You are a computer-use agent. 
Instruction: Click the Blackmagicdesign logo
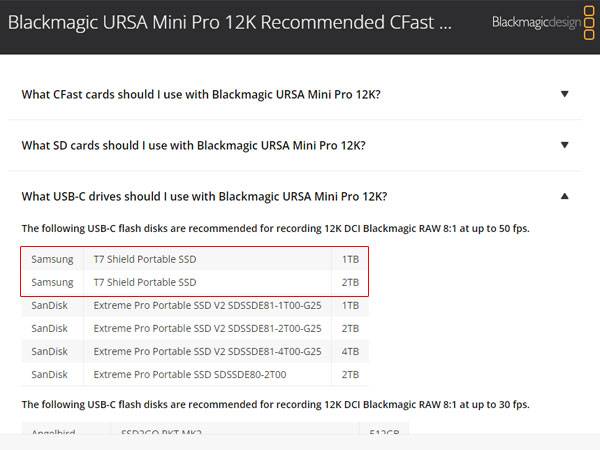[537, 22]
